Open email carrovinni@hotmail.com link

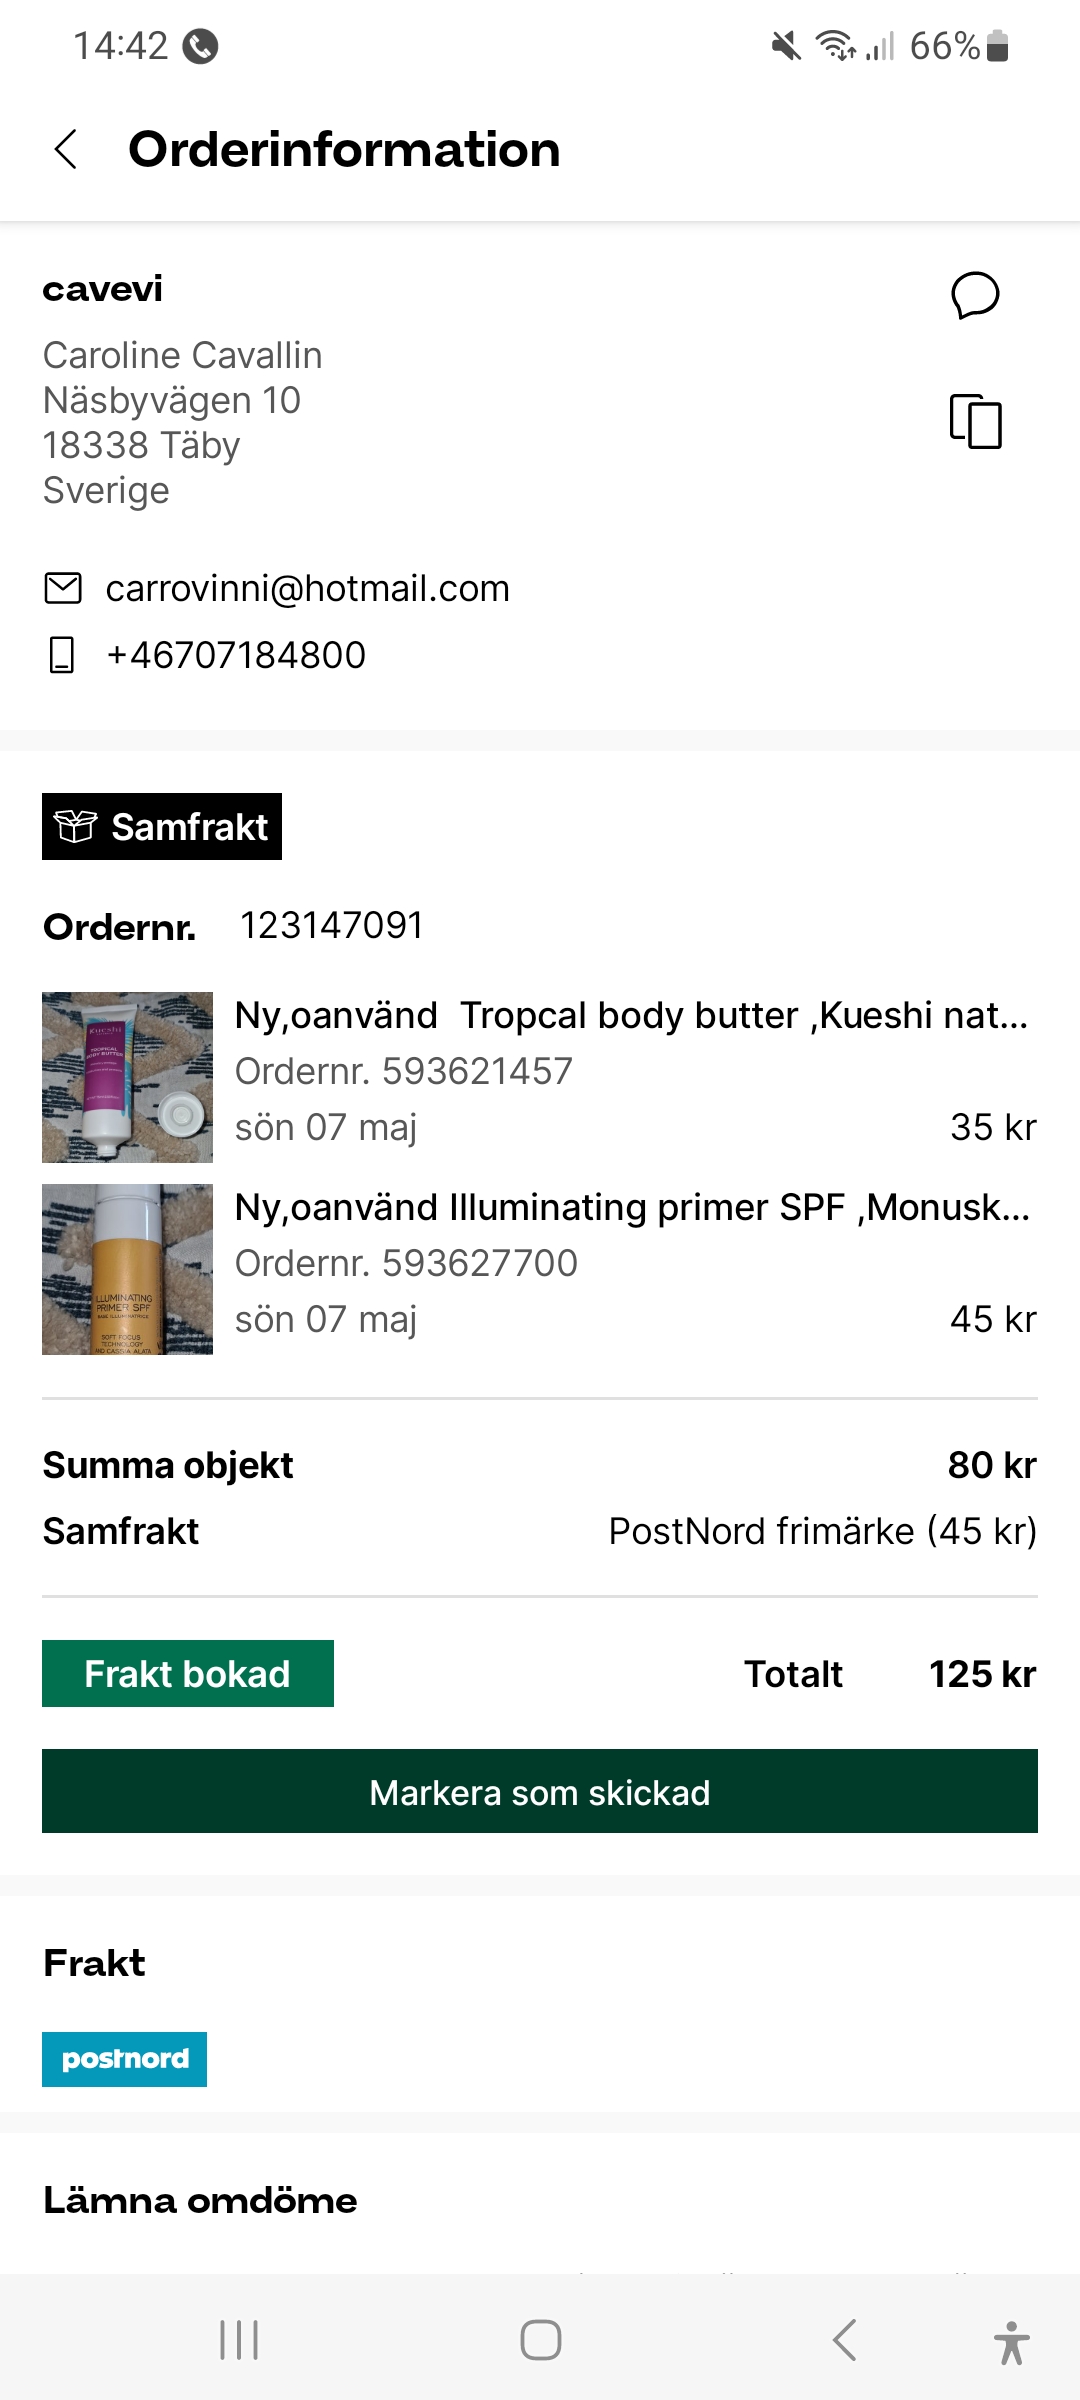coord(308,588)
